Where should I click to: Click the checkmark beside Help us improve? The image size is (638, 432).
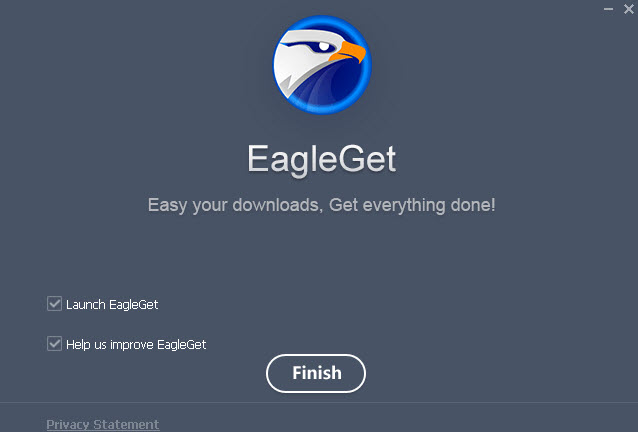click(54, 344)
